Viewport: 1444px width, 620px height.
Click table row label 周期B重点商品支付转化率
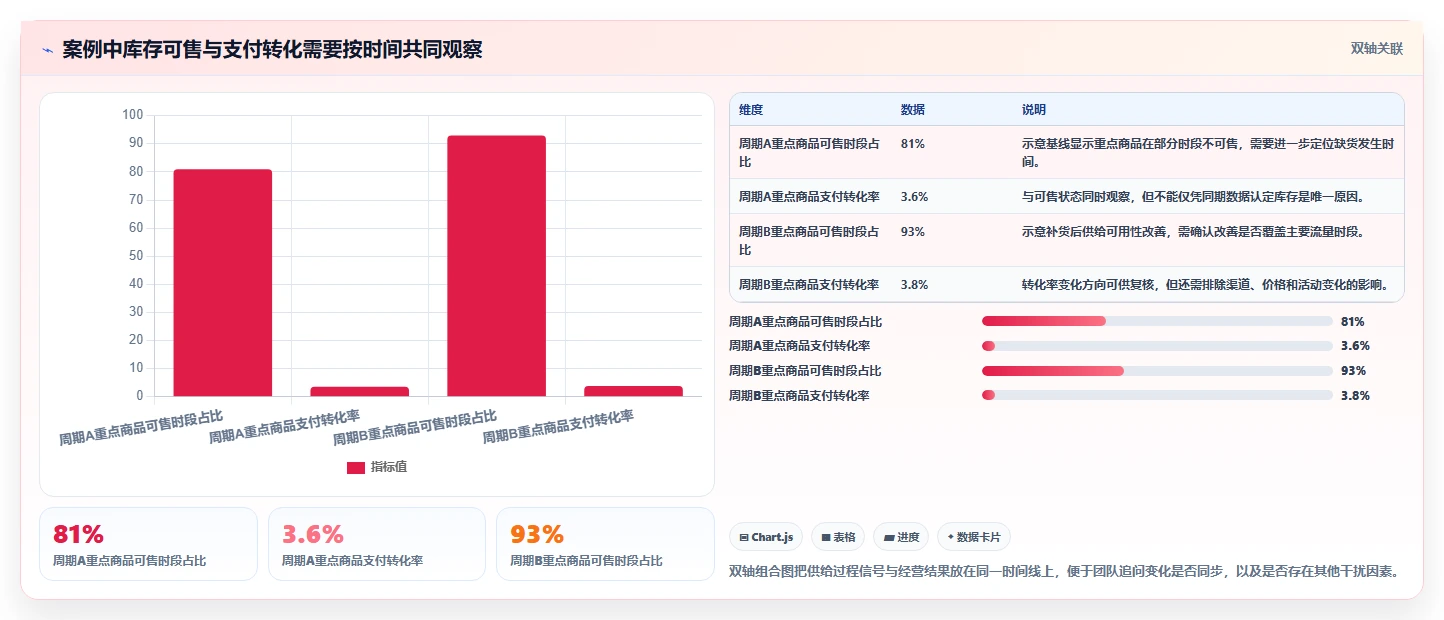pos(809,285)
